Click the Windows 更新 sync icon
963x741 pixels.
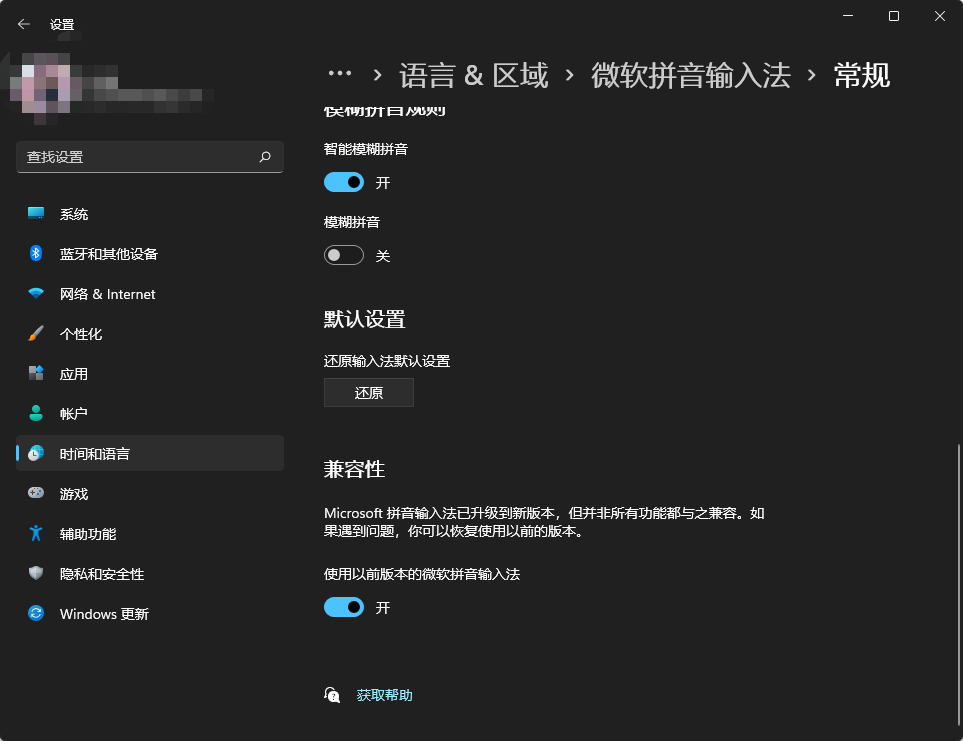pyautogui.click(x=36, y=613)
